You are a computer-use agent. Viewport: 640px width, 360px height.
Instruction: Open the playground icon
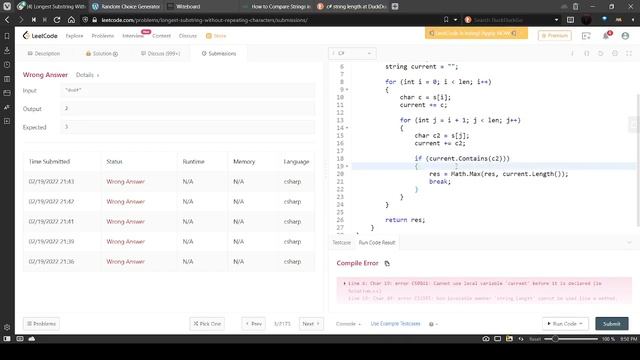586,36
